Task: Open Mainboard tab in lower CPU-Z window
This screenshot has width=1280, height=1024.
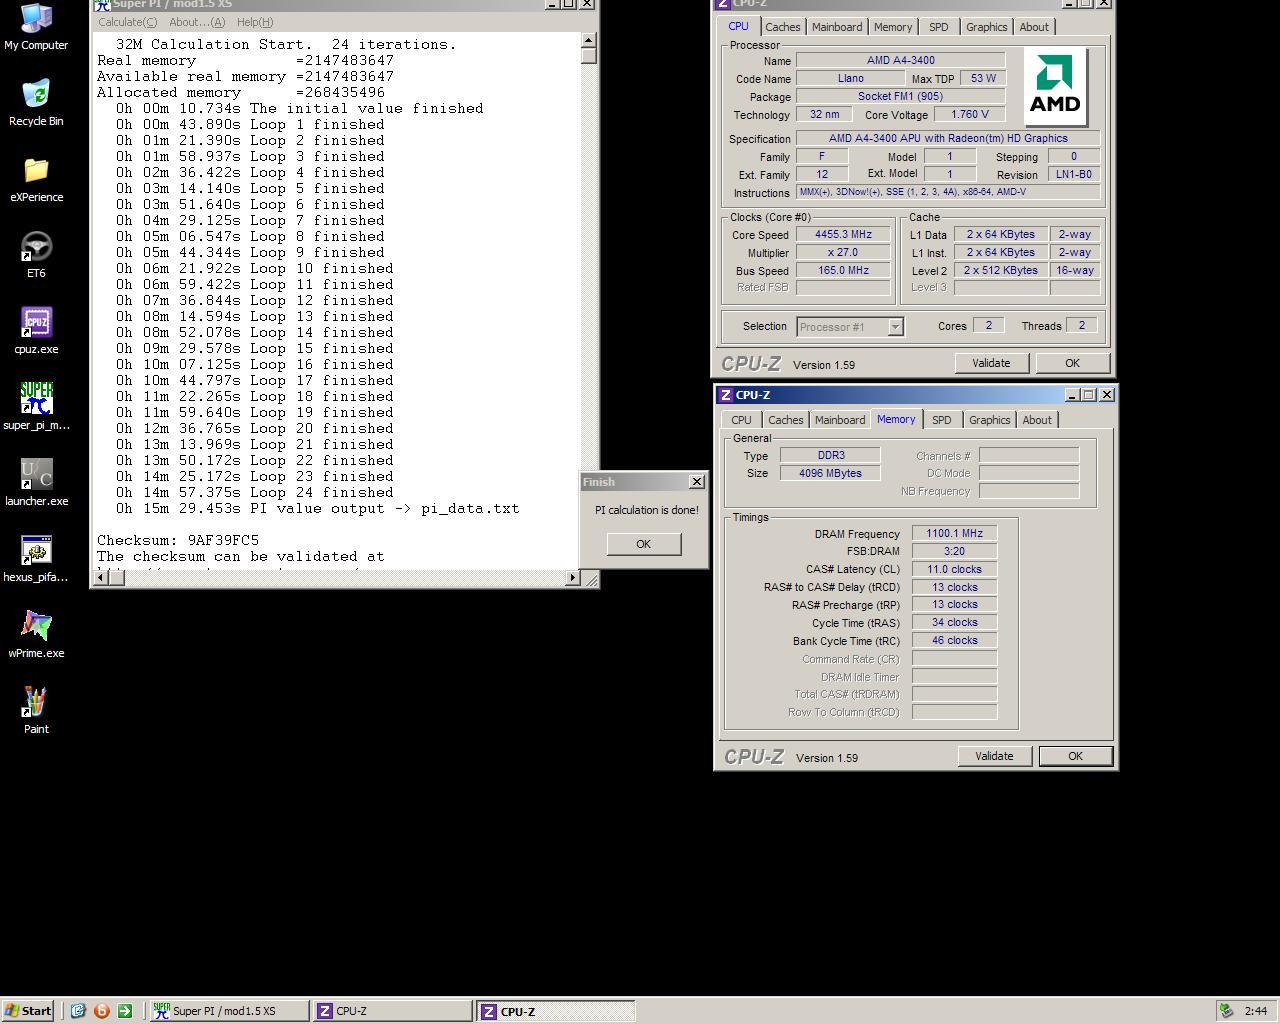Action: pyautogui.click(x=840, y=420)
